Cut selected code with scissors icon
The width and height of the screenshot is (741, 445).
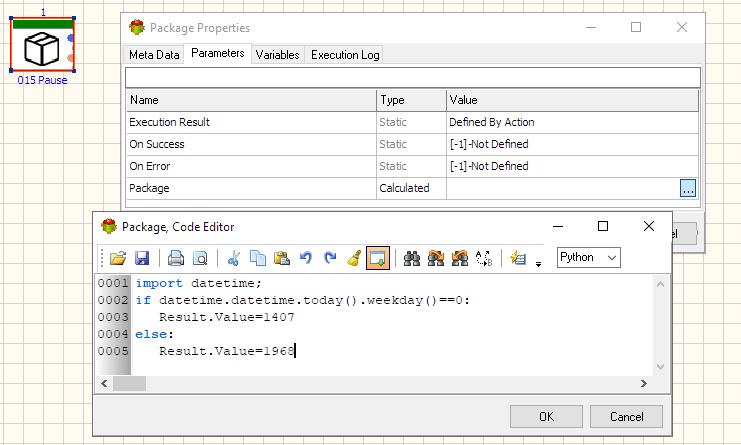click(x=233, y=258)
